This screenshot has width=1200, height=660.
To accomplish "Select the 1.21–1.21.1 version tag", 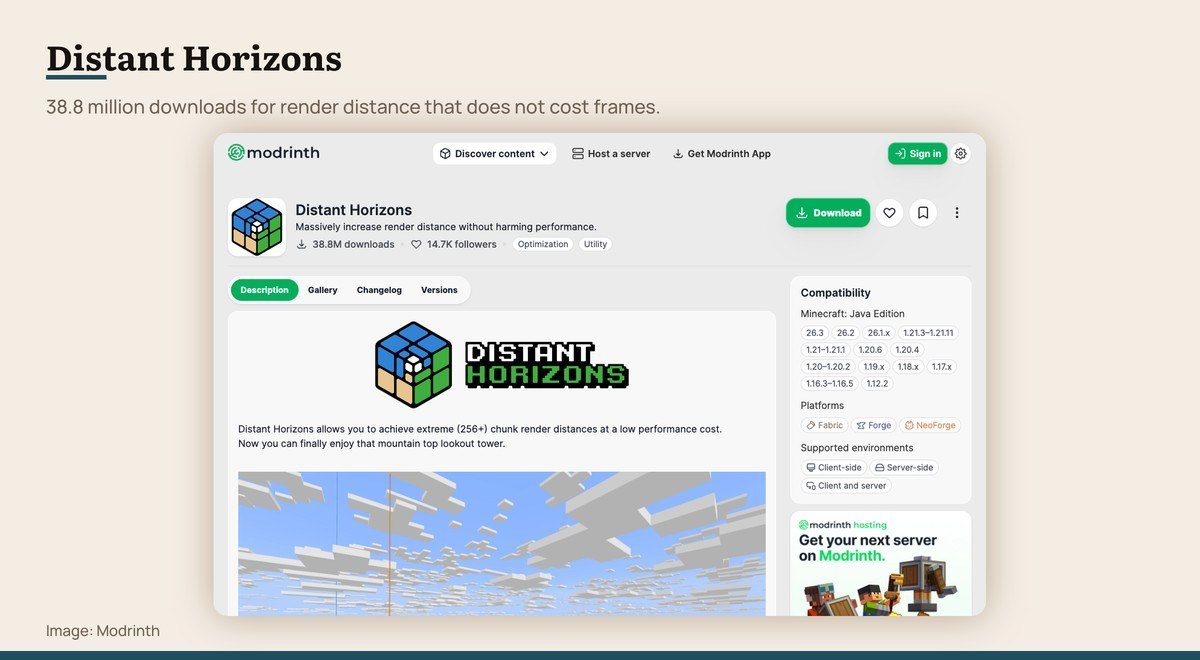I will click(826, 350).
